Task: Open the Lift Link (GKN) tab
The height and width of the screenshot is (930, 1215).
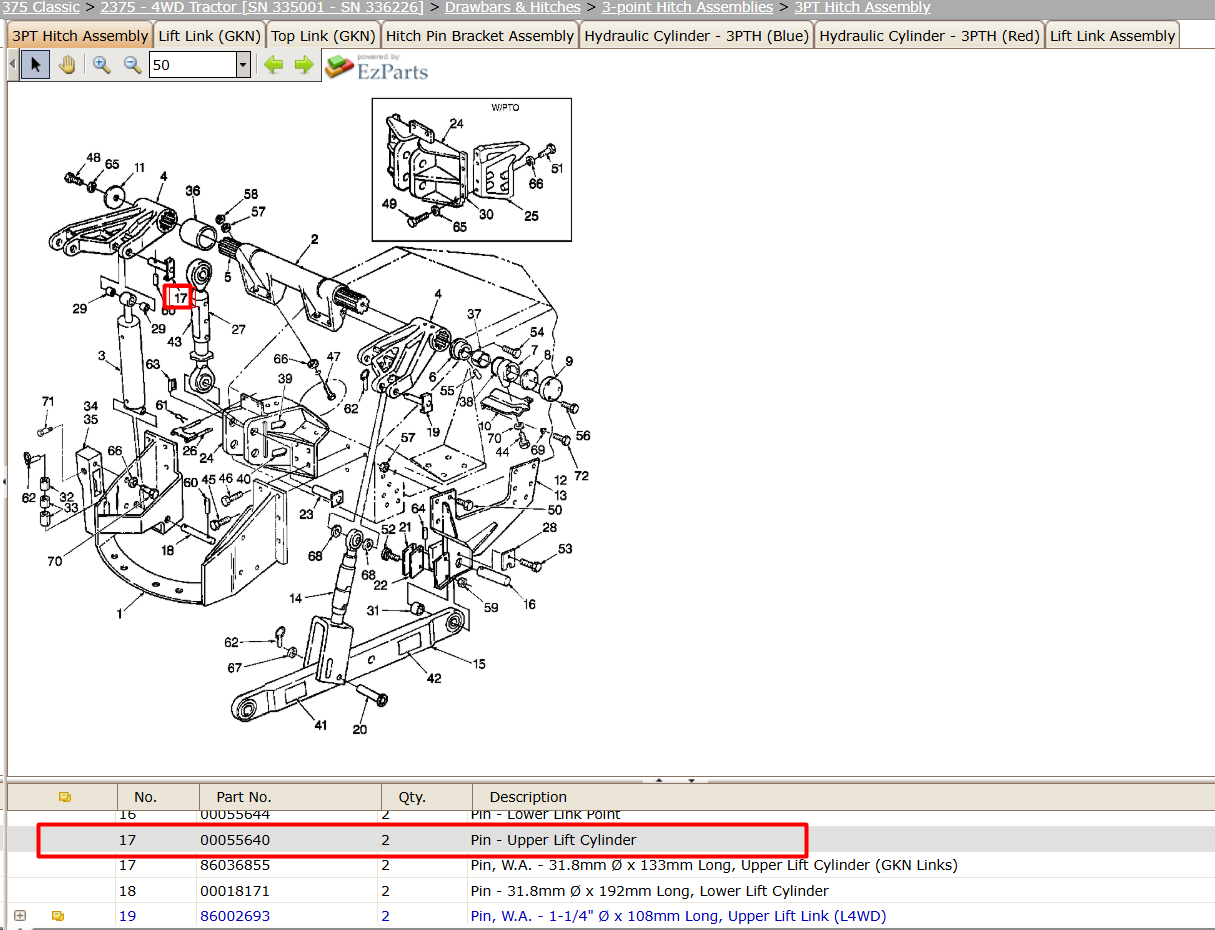Action: click(210, 36)
